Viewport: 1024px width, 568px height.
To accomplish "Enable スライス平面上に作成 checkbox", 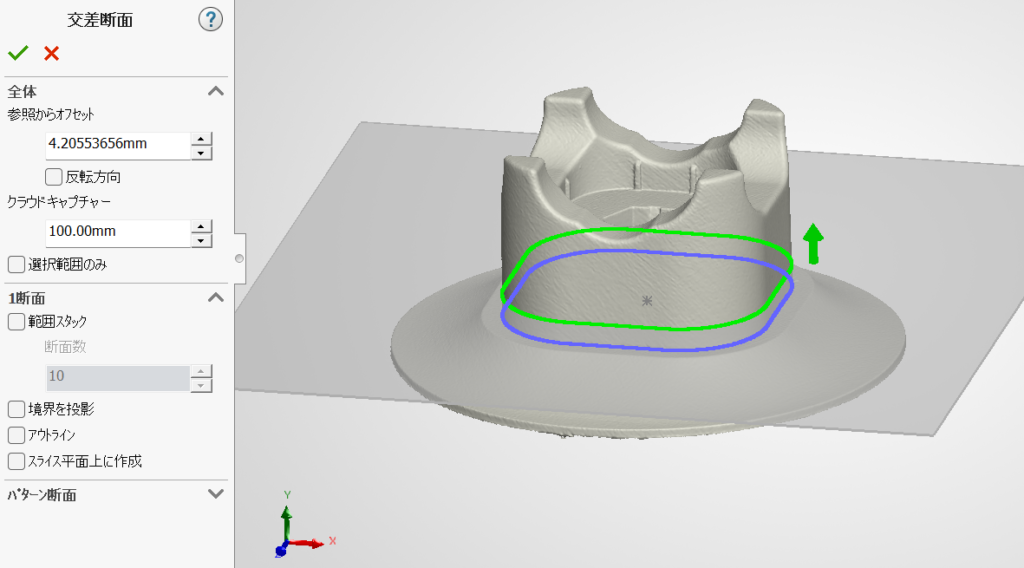I will [16, 461].
